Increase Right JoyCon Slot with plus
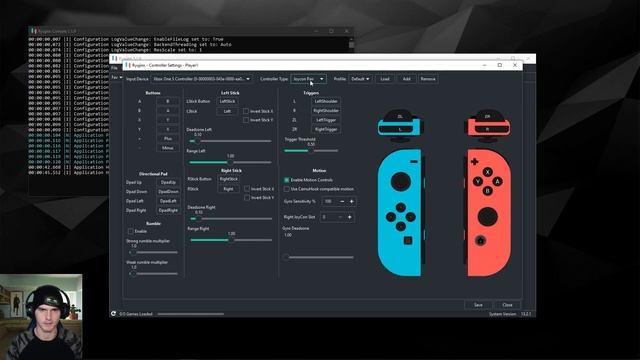This screenshot has width=640, height=360. pyautogui.click(x=349, y=217)
